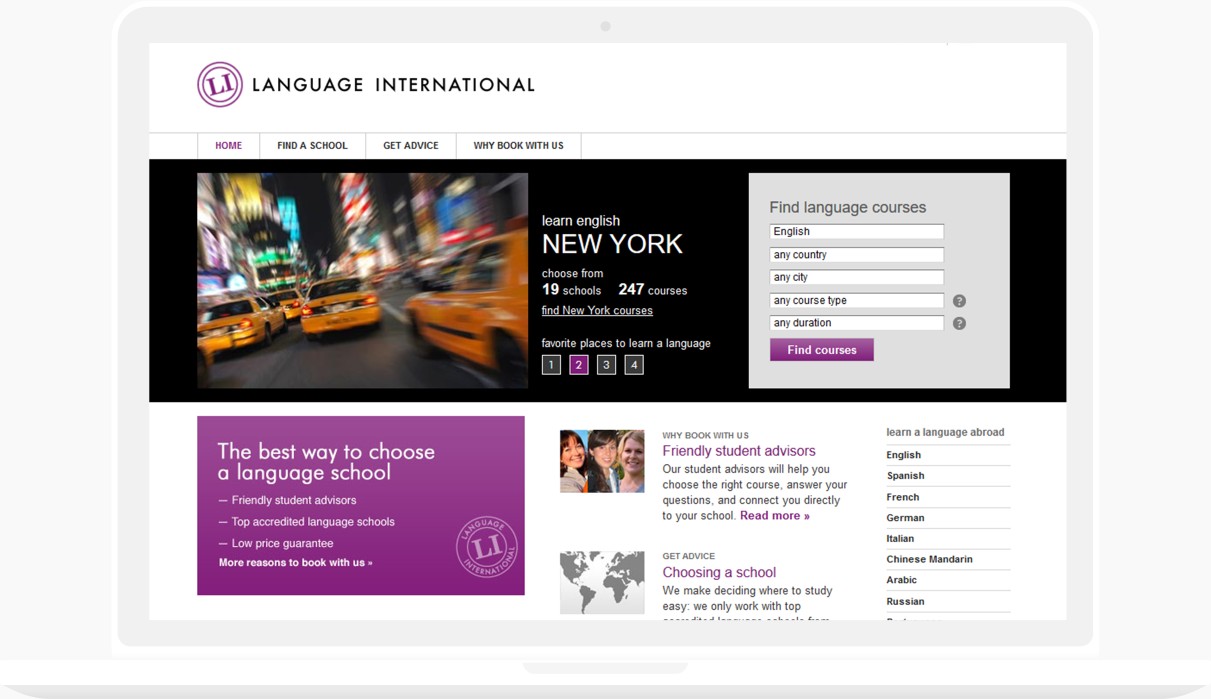Viewport: 1211px width, 699px height.
Task: Follow the find New York courses link
Action: coord(597,311)
